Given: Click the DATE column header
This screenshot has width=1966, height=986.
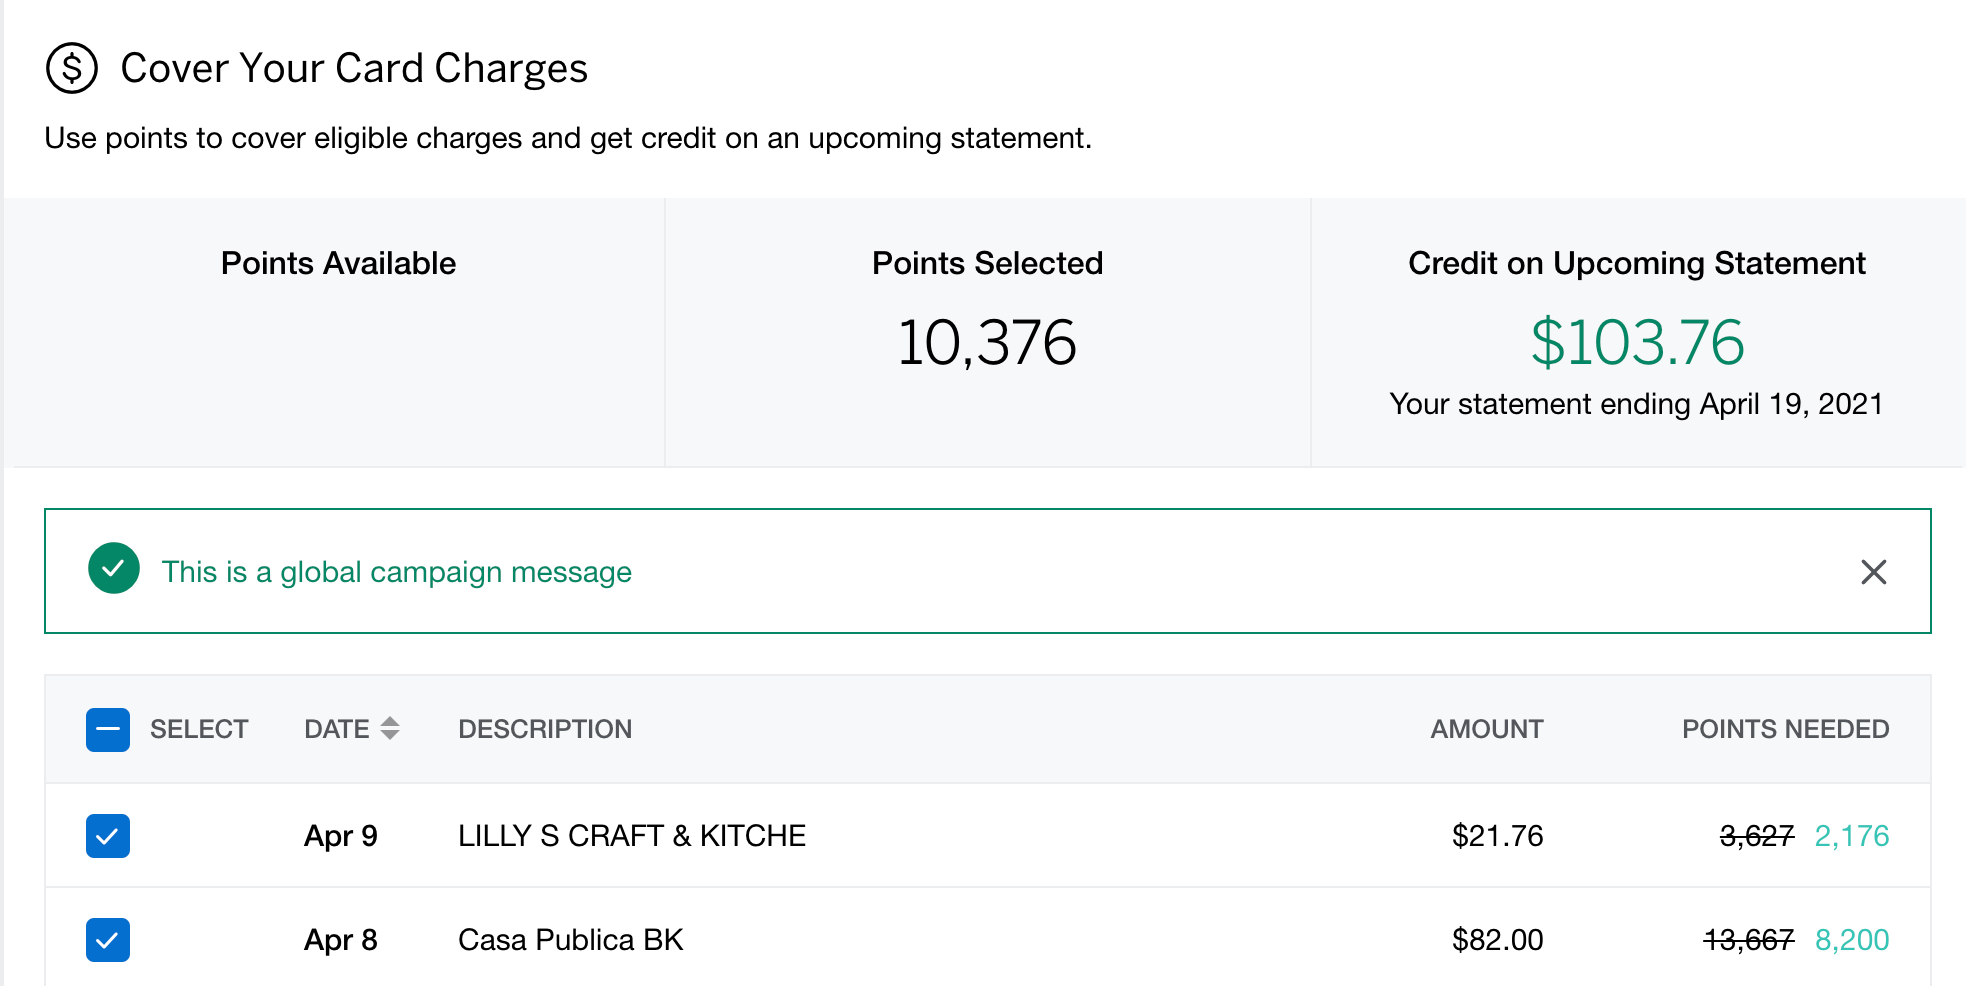Looking at the screenshot, I should (337, 729).
